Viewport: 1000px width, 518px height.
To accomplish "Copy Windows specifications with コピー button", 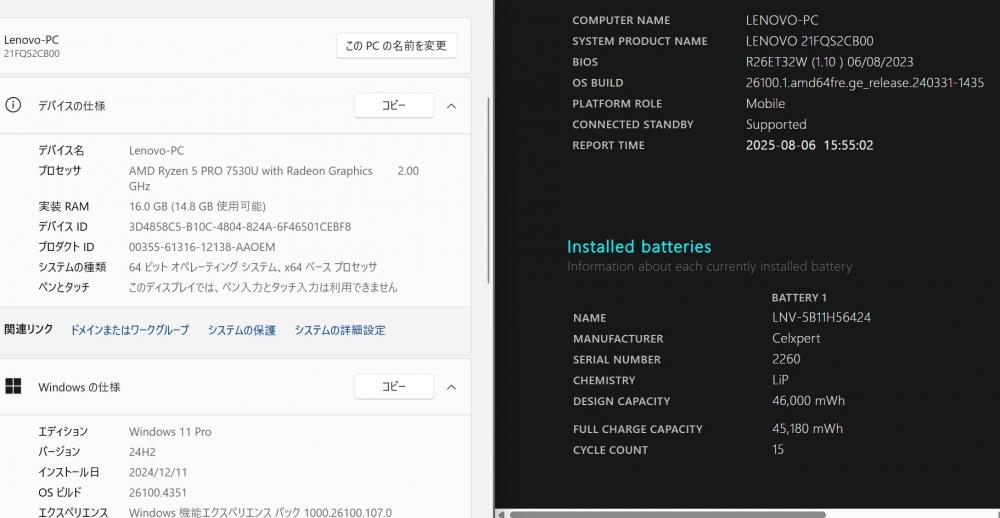I will coord(394,387).
